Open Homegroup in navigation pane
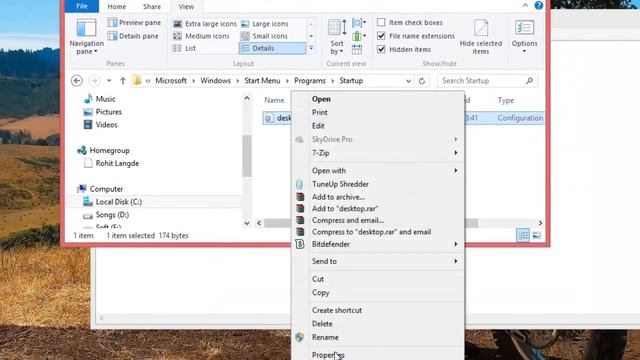Screen dimensions: 640x360 [109, 150]
